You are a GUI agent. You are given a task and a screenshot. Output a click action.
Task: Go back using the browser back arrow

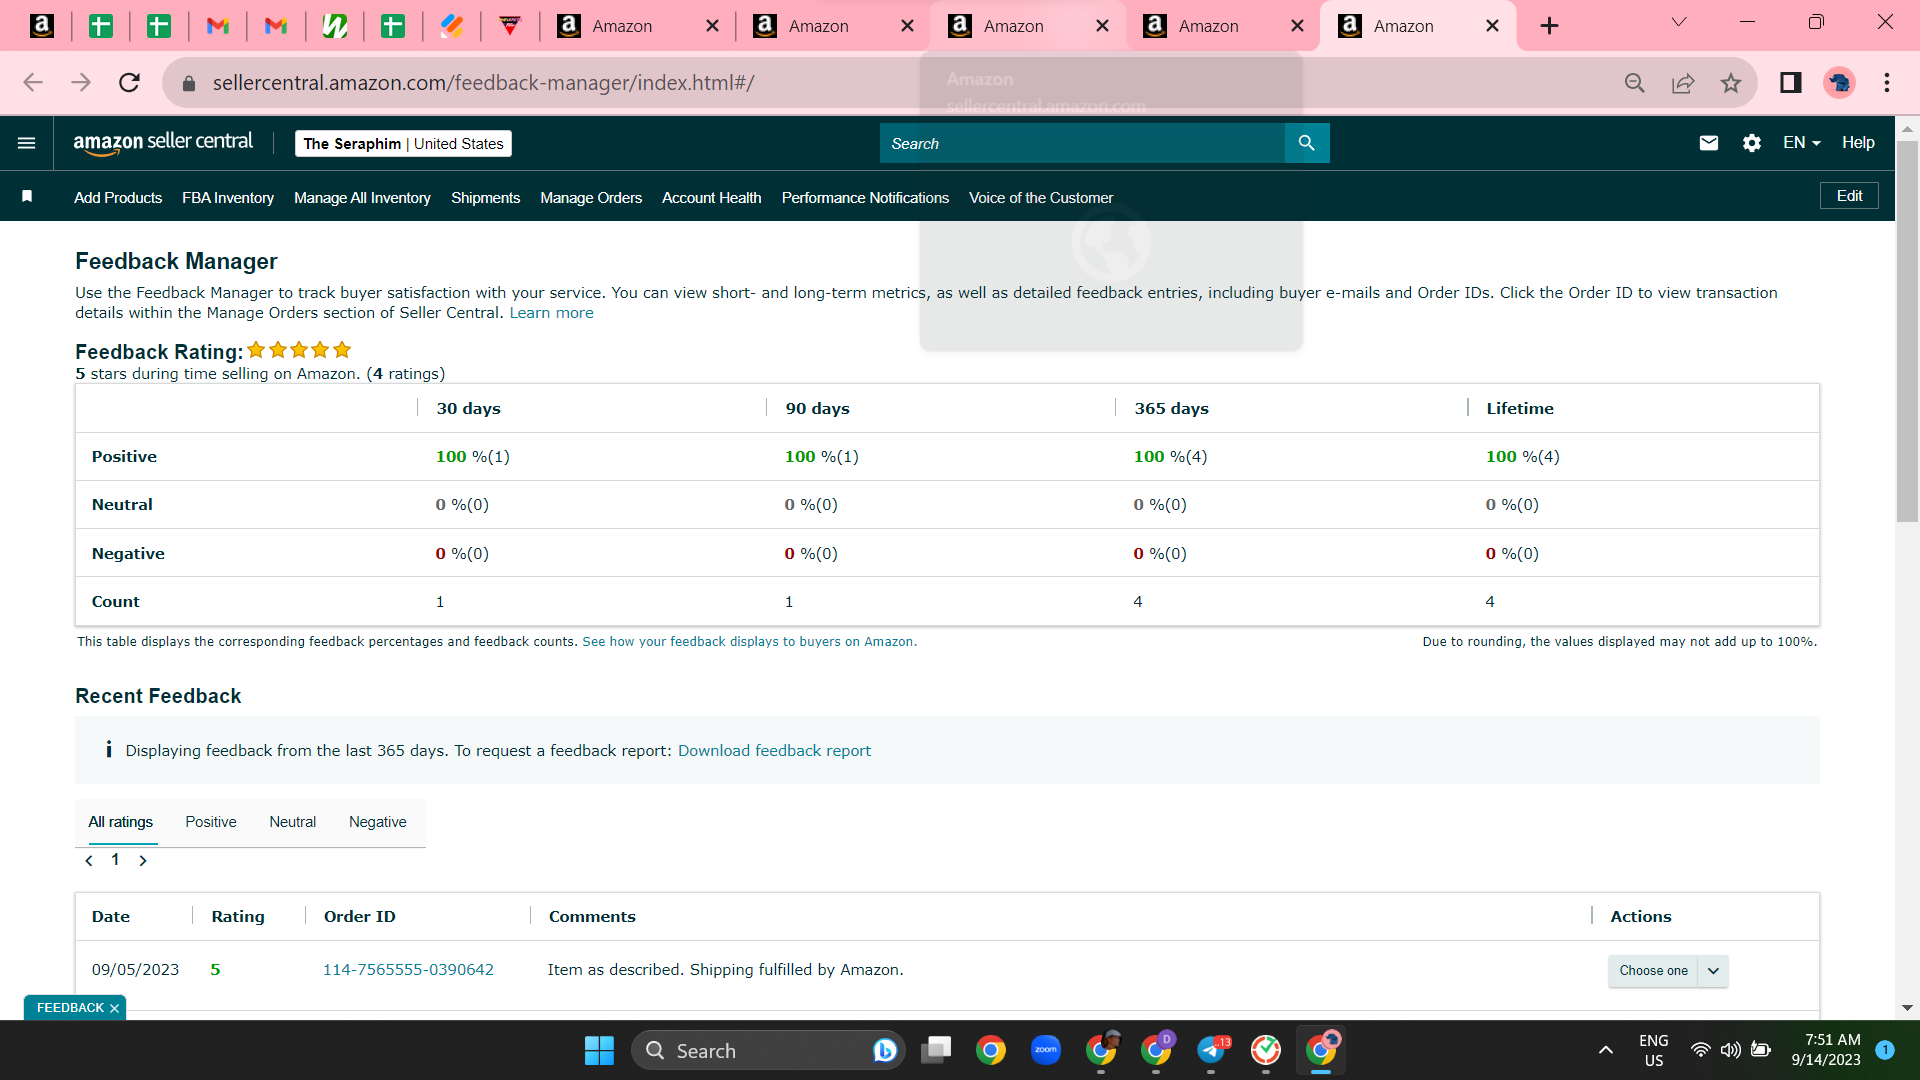[x=33, y=83]
